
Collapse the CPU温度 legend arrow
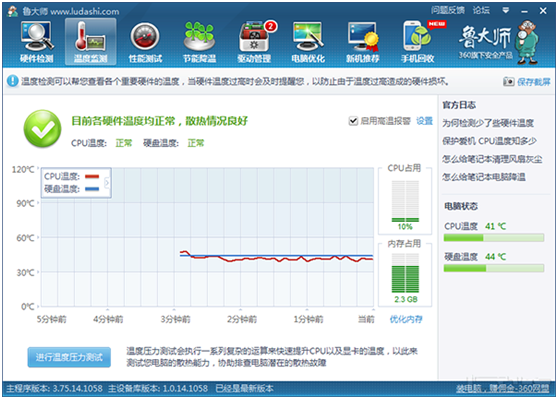coord(106,183)
